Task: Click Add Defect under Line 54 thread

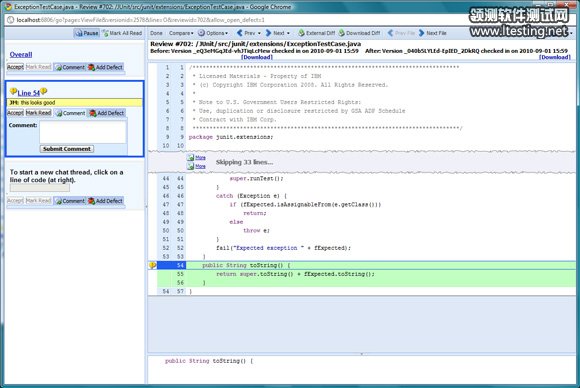Action: [x=107, y=113]
